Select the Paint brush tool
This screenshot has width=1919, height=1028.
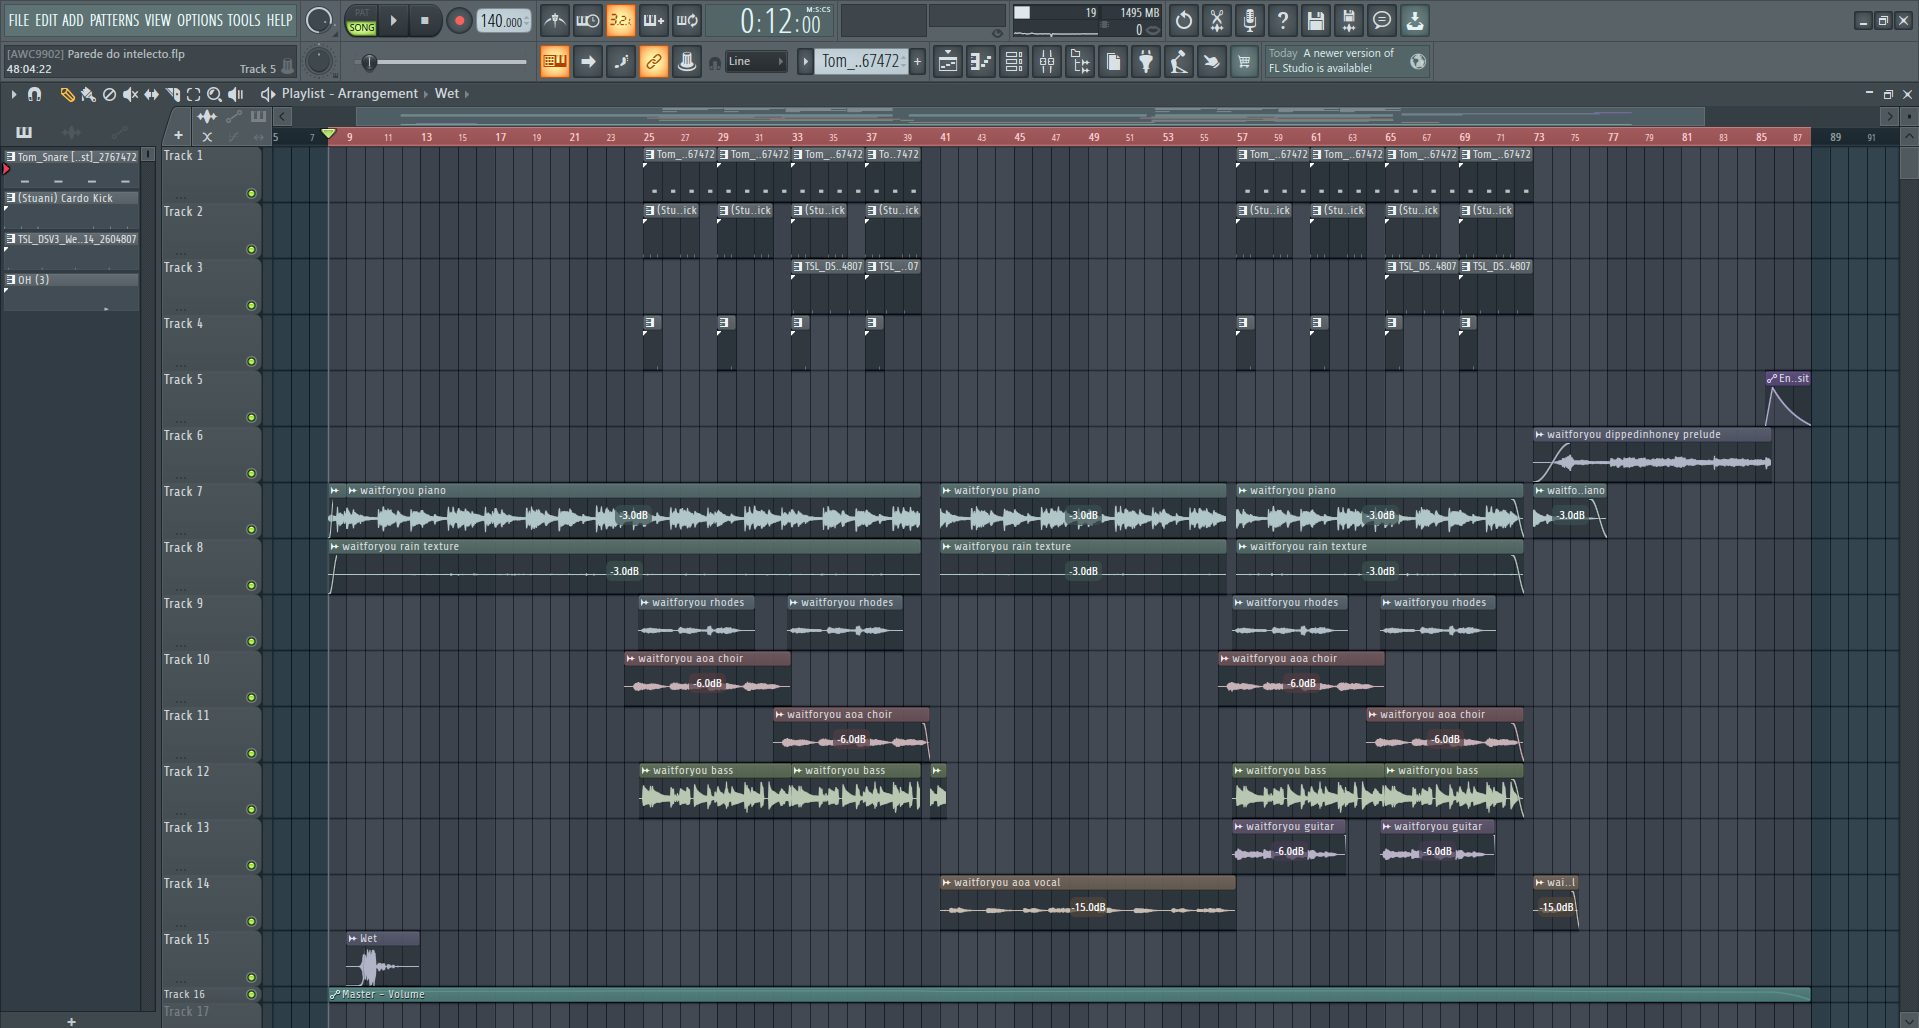click(88, 94)
